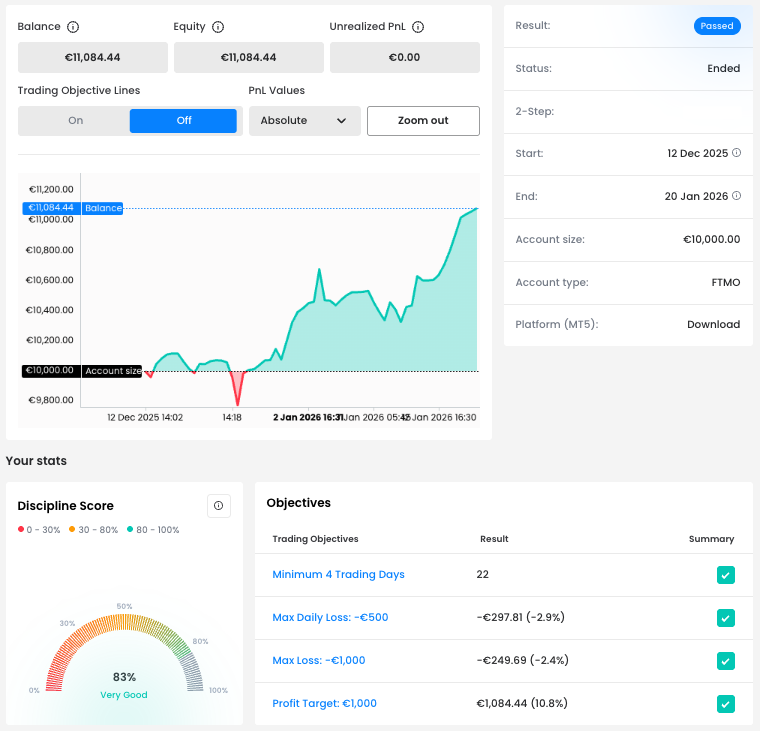Viewport: 760px width, 731px height.
Task: Click the info icon next to Start date
Action: click(x=737, y=153)
